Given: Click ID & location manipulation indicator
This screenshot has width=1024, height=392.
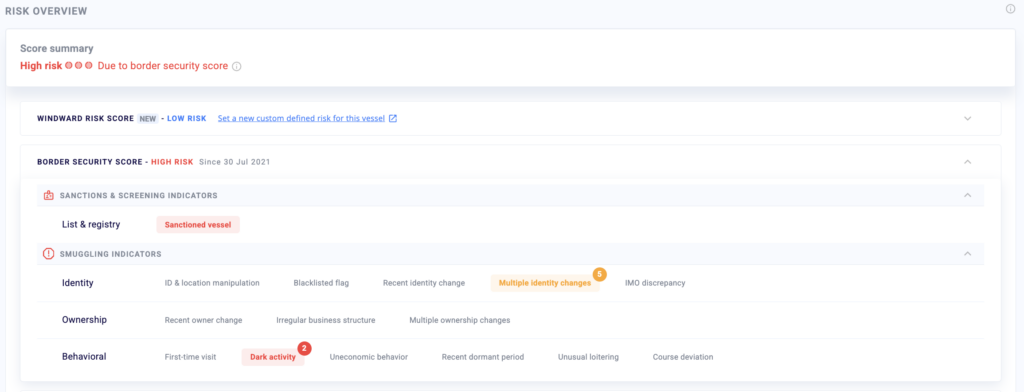Looking at the screenshot, I should pos(212,283).
